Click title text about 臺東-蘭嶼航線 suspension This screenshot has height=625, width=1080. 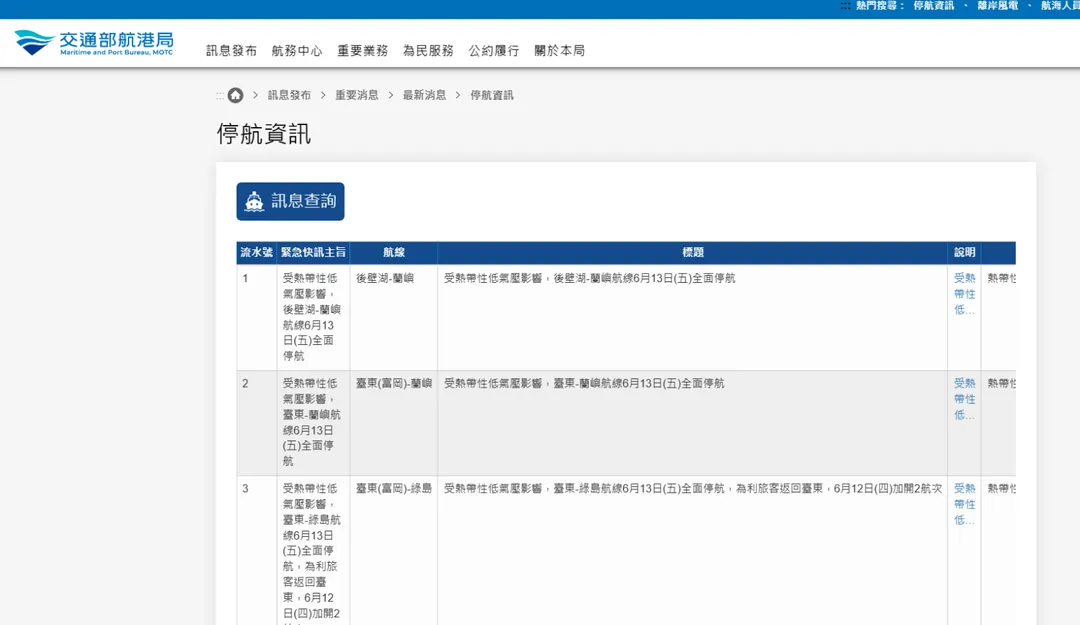point(584,383)
